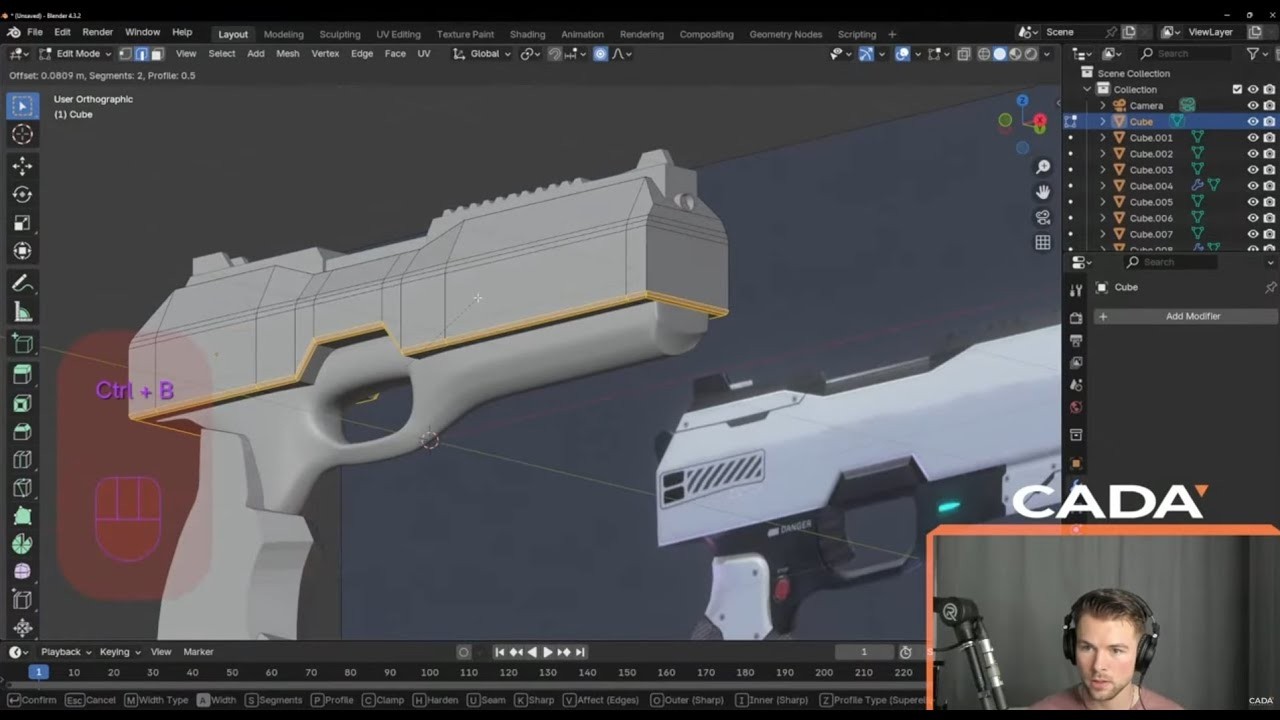Click the play animation button
The height and width of the screenshot is (720, 1280).
547,652
